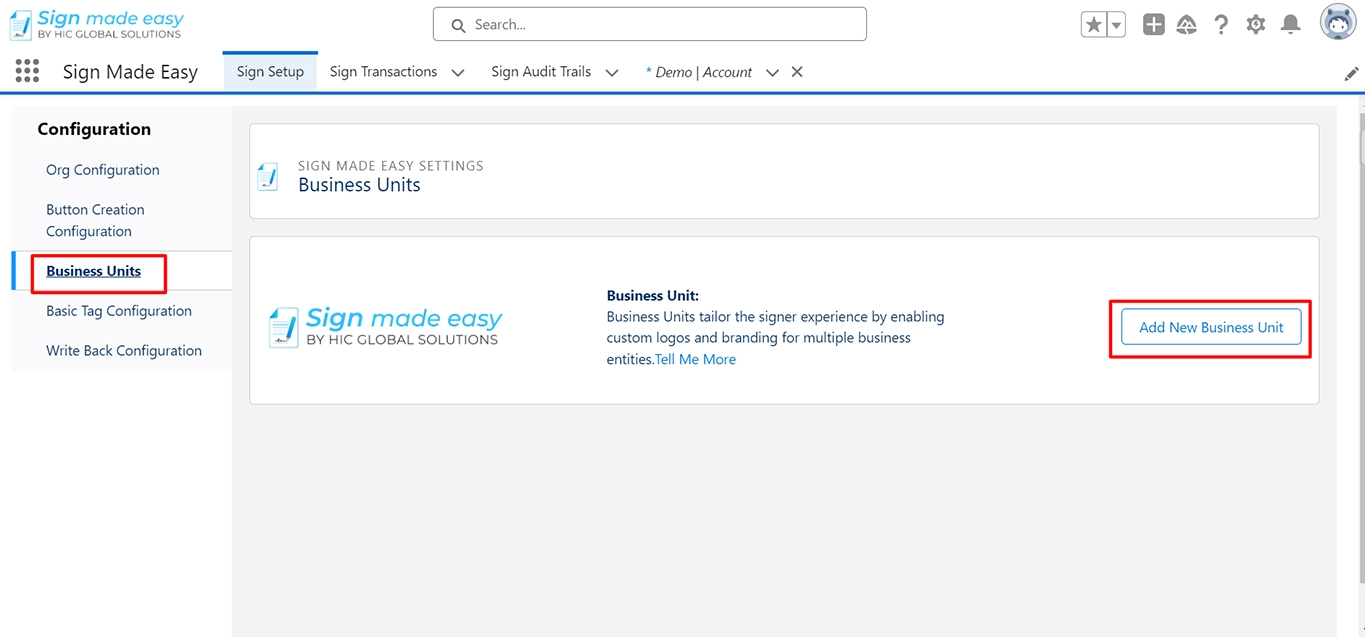The width and height of the screenshot is (1365, 637).
Task: Click the Sign made easy header logo
Action: click(x=97, y=25)
